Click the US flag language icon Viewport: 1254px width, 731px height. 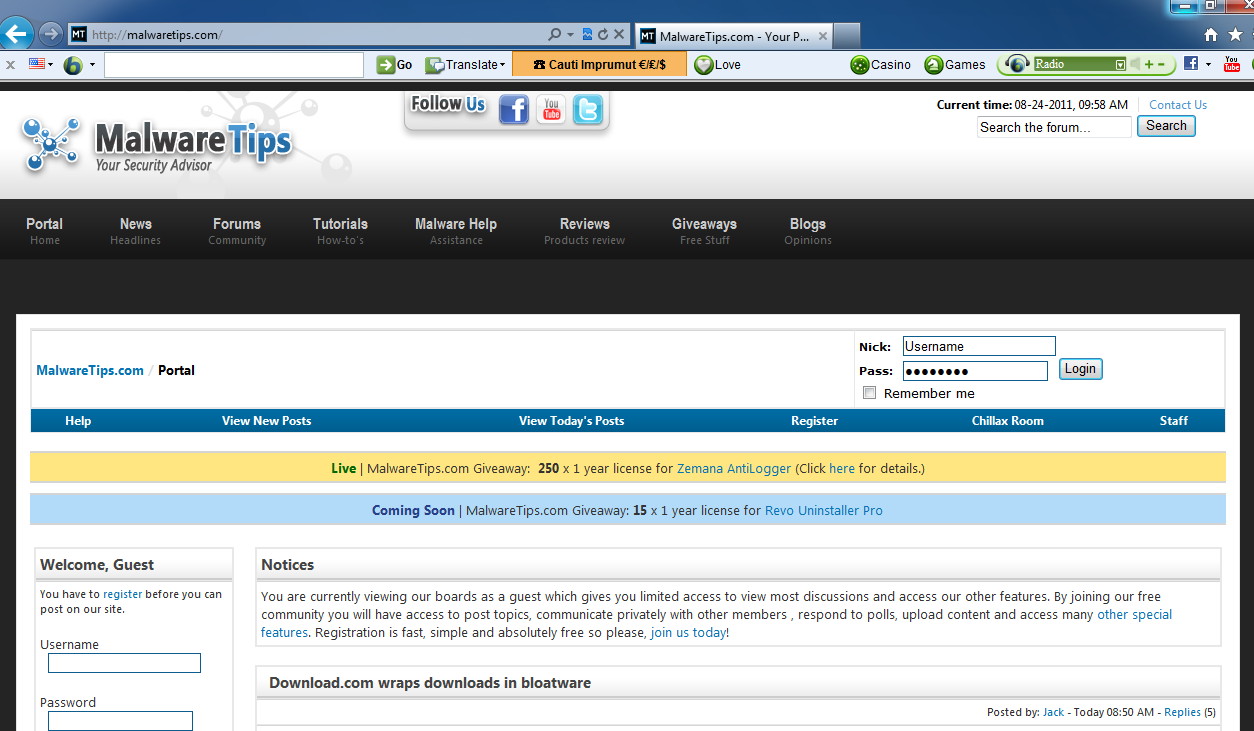tap(38, 64)
